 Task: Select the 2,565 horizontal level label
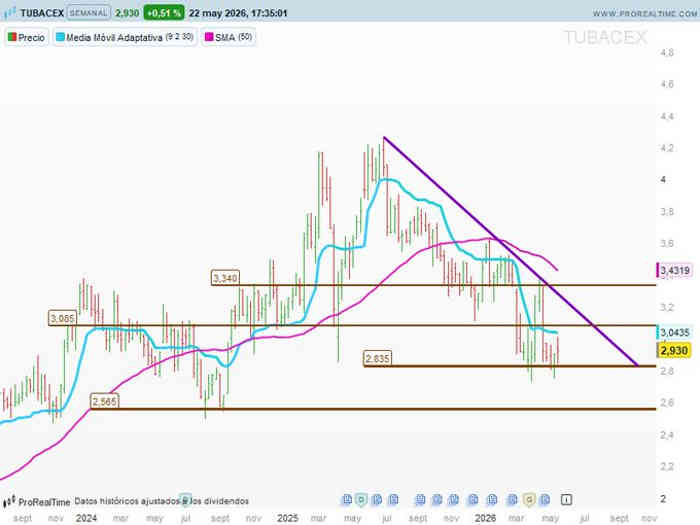coord(104,401)
